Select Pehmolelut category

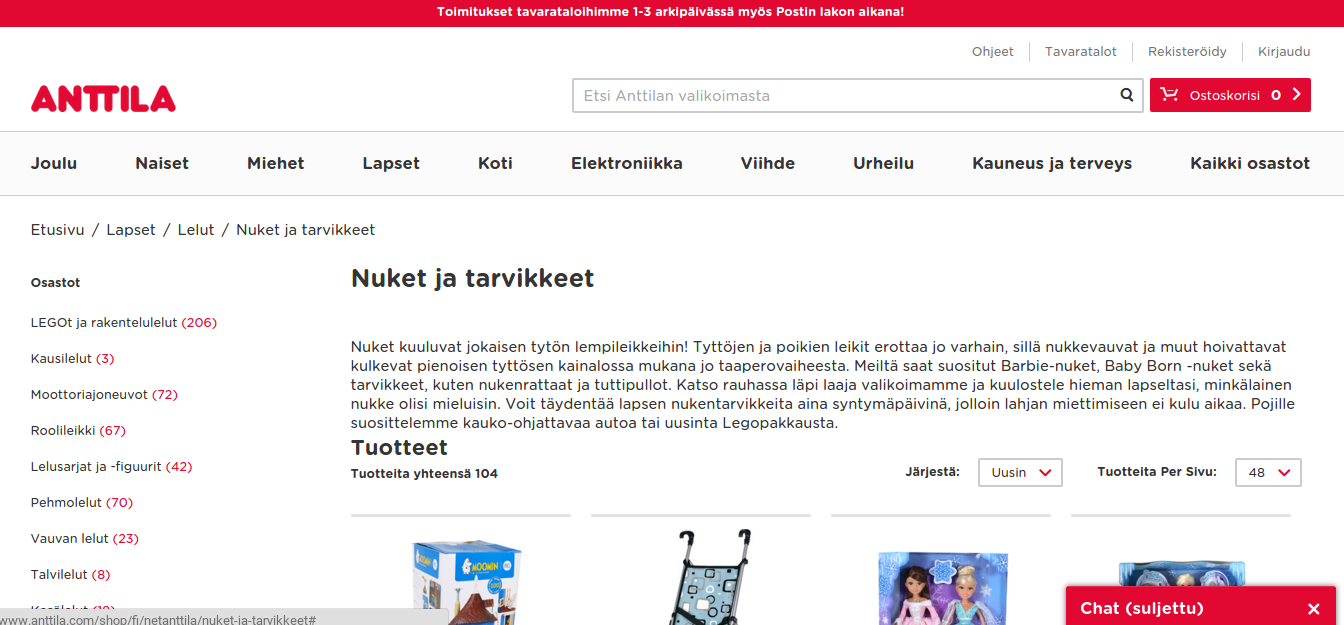point(82,503)
